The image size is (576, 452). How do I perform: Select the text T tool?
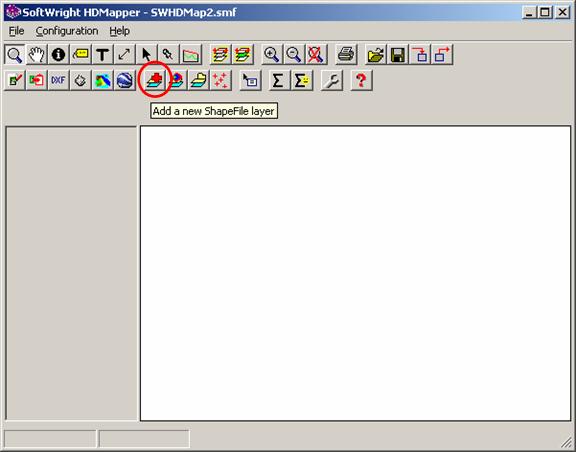(x=102, y=55)
